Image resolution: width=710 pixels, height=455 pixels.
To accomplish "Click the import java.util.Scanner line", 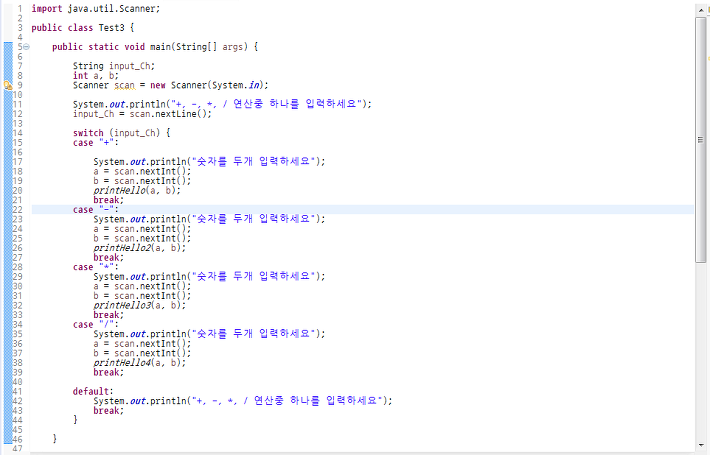I will pos(96,9).
